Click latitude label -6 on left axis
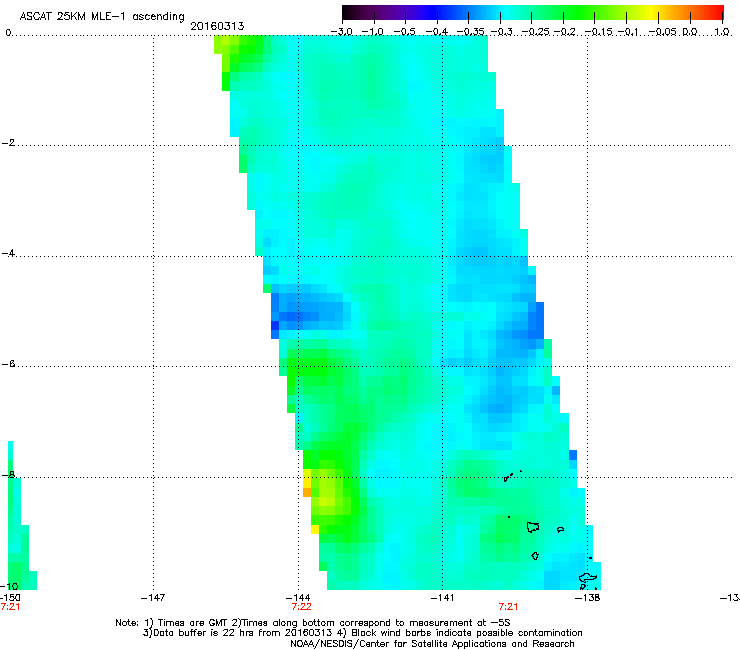Screen dimensions: 740x650 click(8, 364)
